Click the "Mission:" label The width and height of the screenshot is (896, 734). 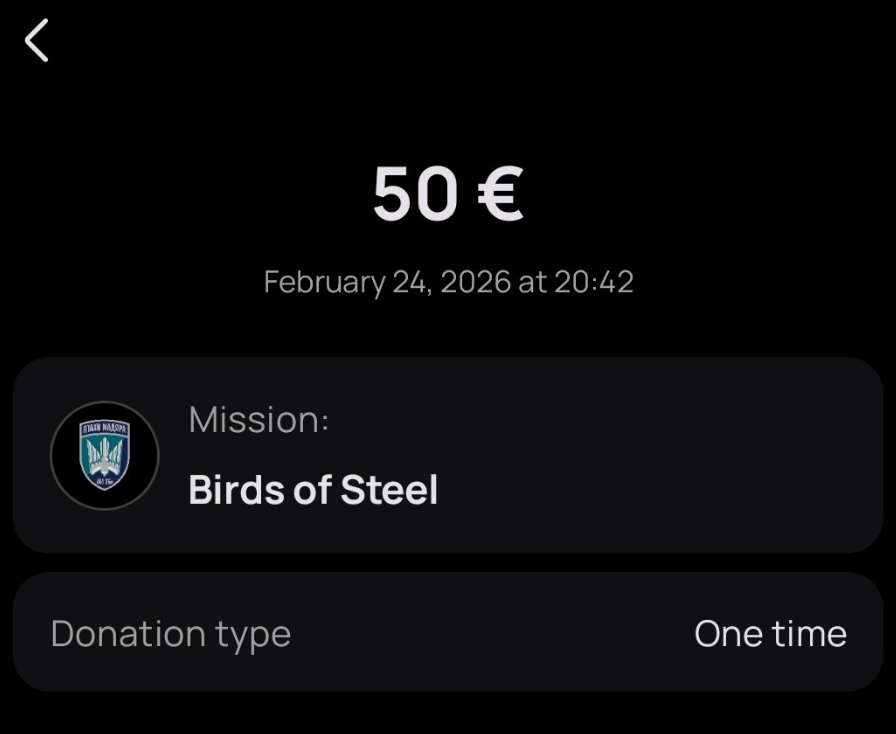click(258, 420)
